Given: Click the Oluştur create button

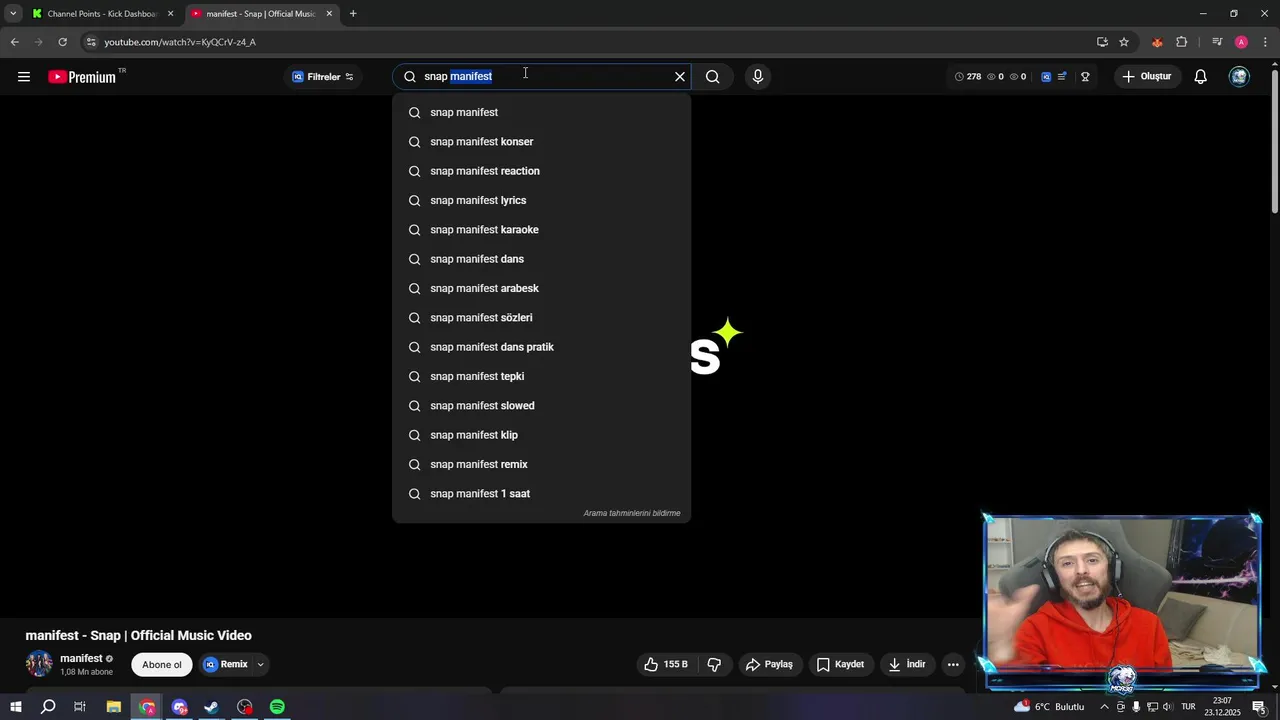Looking at the screenshot, I should (1147, 77).
